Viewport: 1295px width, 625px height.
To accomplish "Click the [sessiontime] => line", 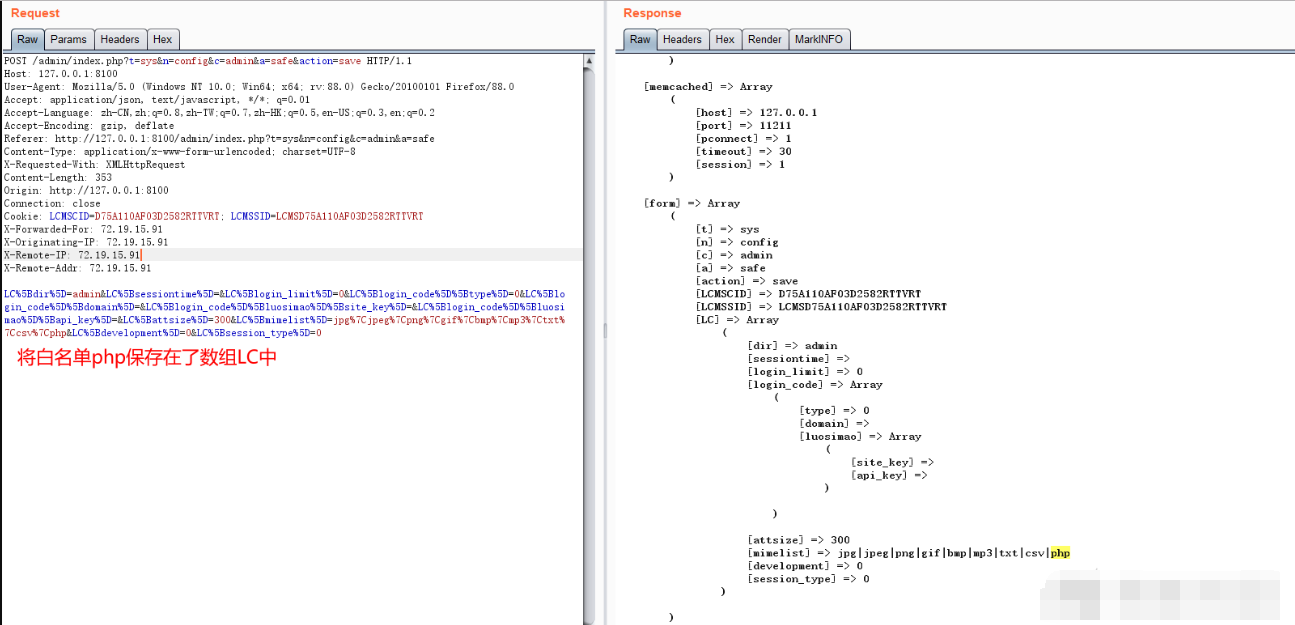I will [x=798, y=360].
